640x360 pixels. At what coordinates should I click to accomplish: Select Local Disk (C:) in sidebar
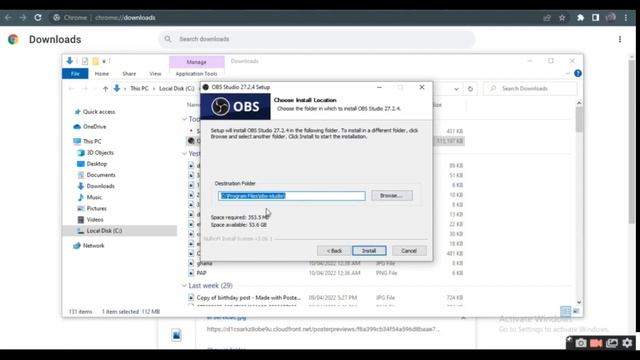pos(120,231)
